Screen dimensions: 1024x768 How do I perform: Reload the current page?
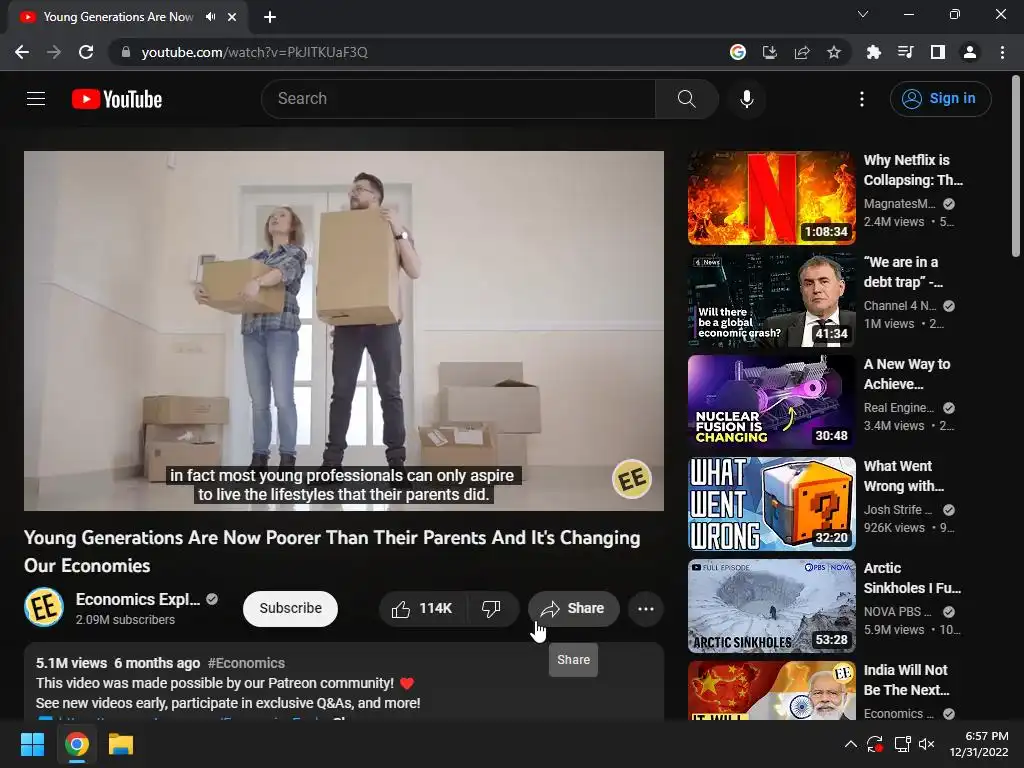click(x=86, y=52)
